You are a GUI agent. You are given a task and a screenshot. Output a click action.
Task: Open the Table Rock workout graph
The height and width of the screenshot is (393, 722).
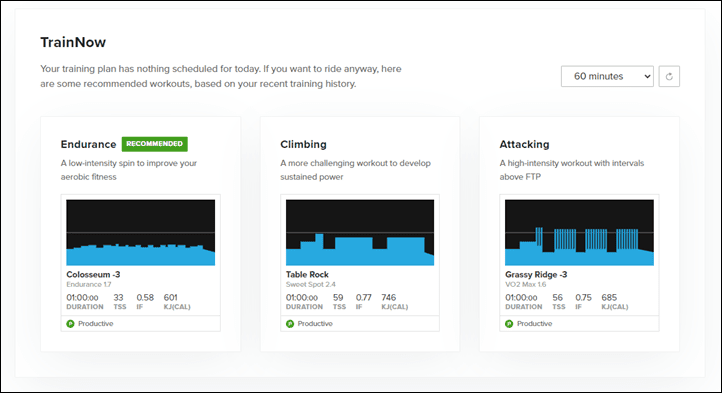(x=360, y=232)
